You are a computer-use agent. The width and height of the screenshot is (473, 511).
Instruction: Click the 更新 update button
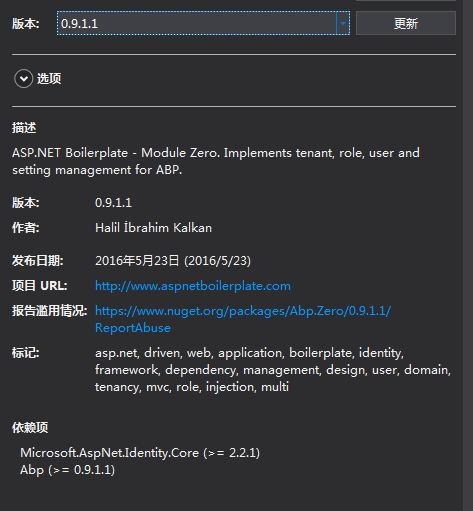[x=406, y=23]
